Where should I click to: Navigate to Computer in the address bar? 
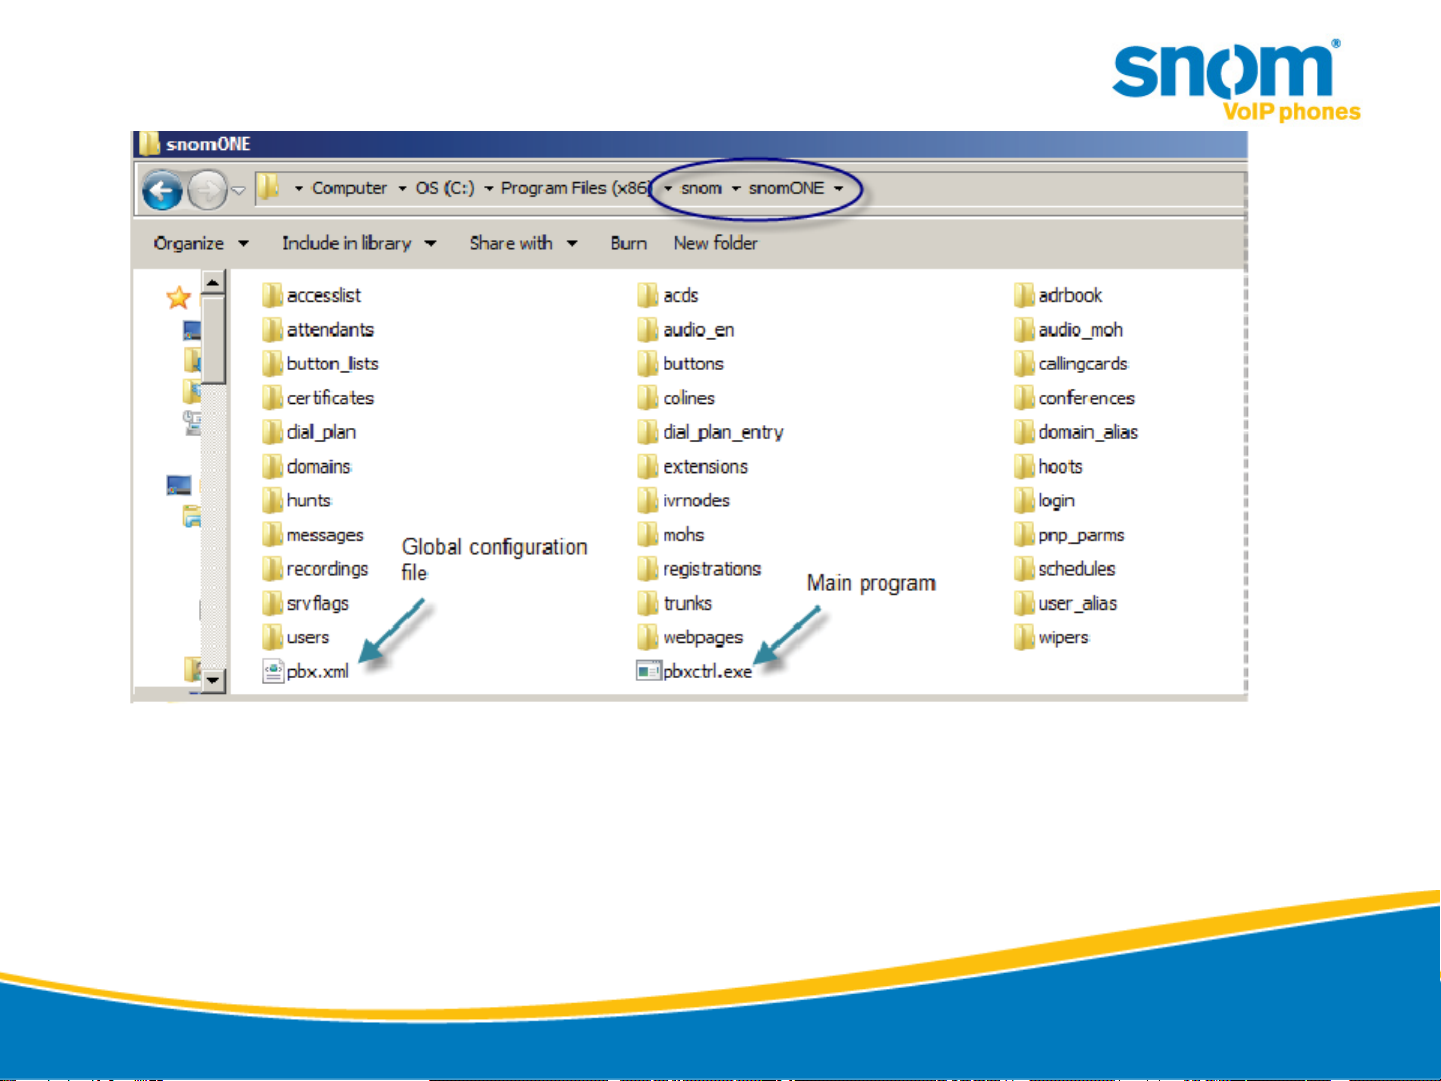coord(349,188)
